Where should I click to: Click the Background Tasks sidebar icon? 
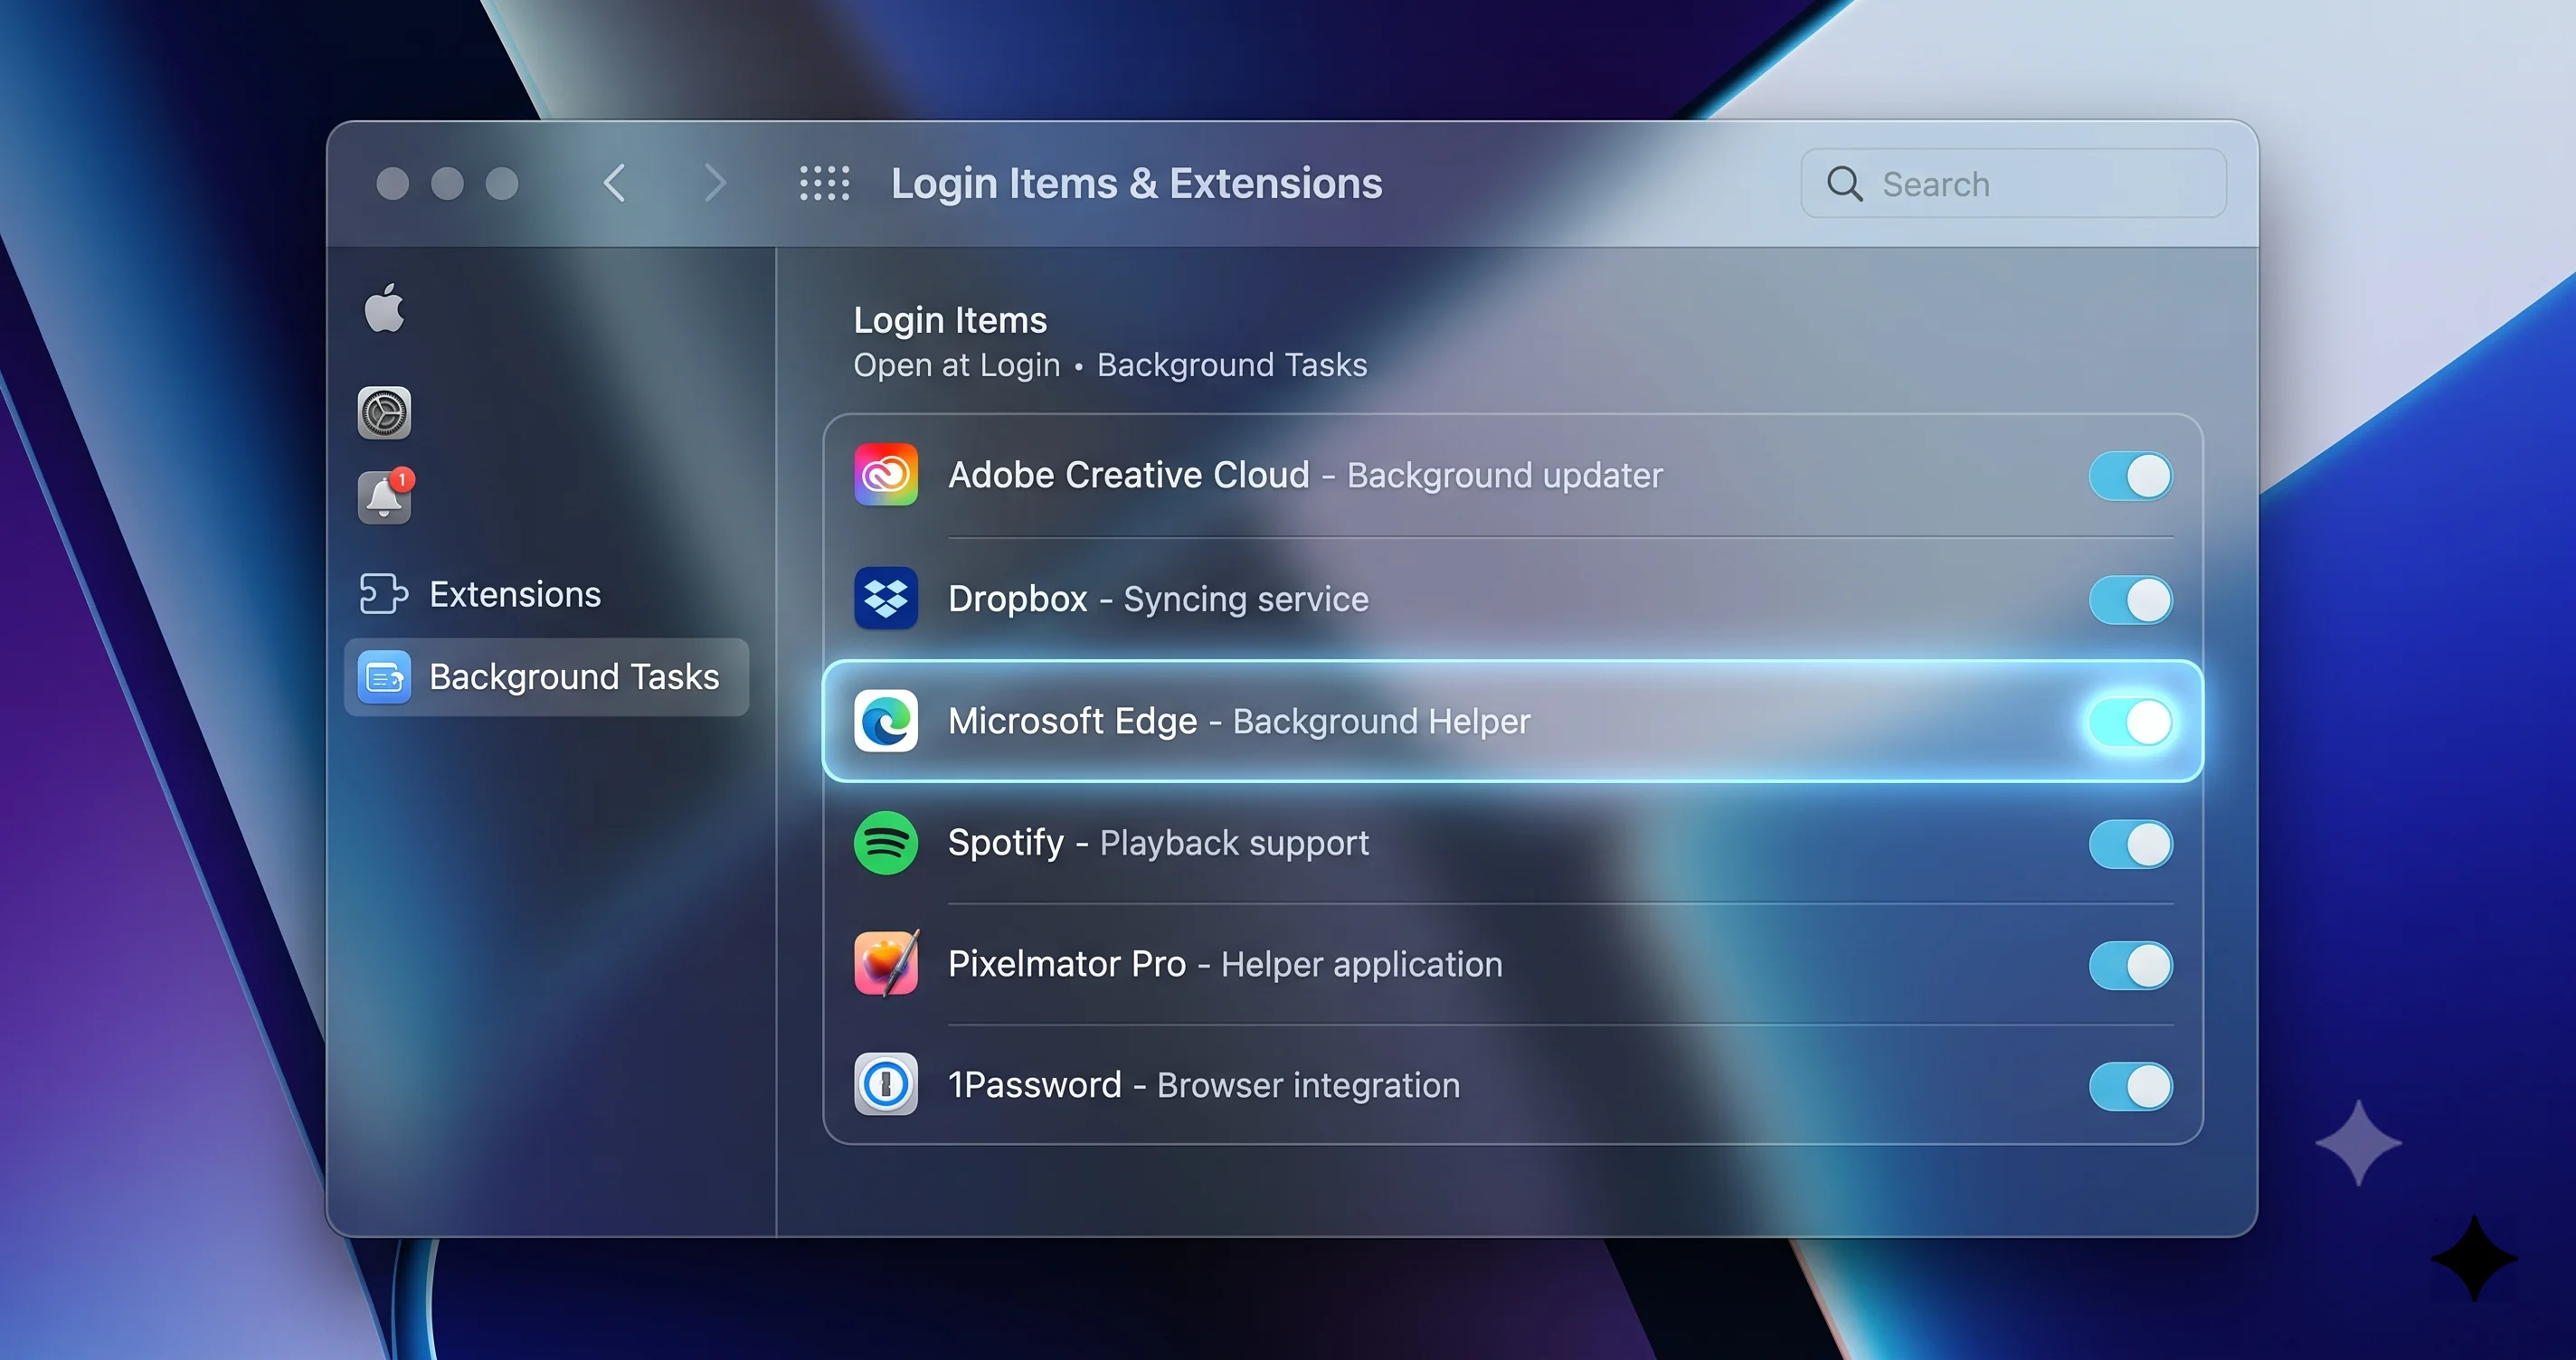tap(384, 677)
